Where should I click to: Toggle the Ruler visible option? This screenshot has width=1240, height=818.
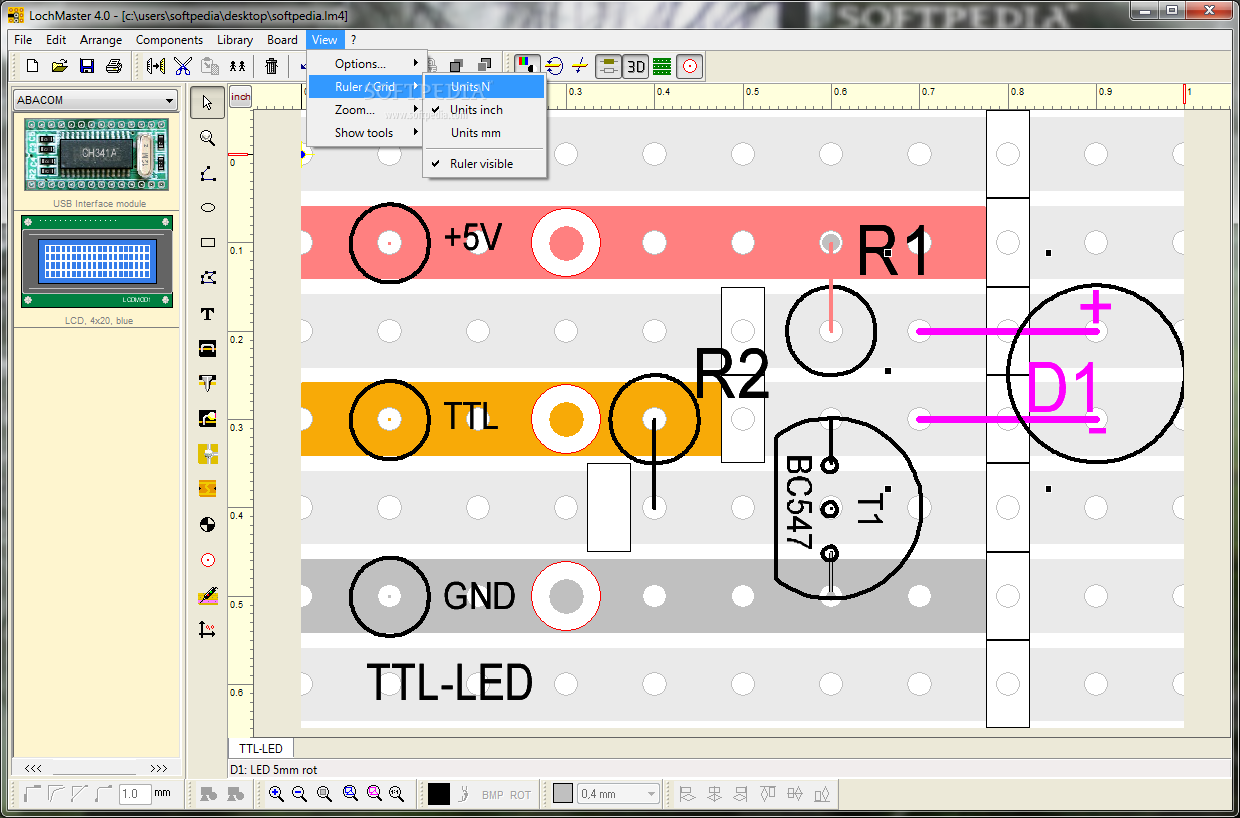tap(485, 164)
